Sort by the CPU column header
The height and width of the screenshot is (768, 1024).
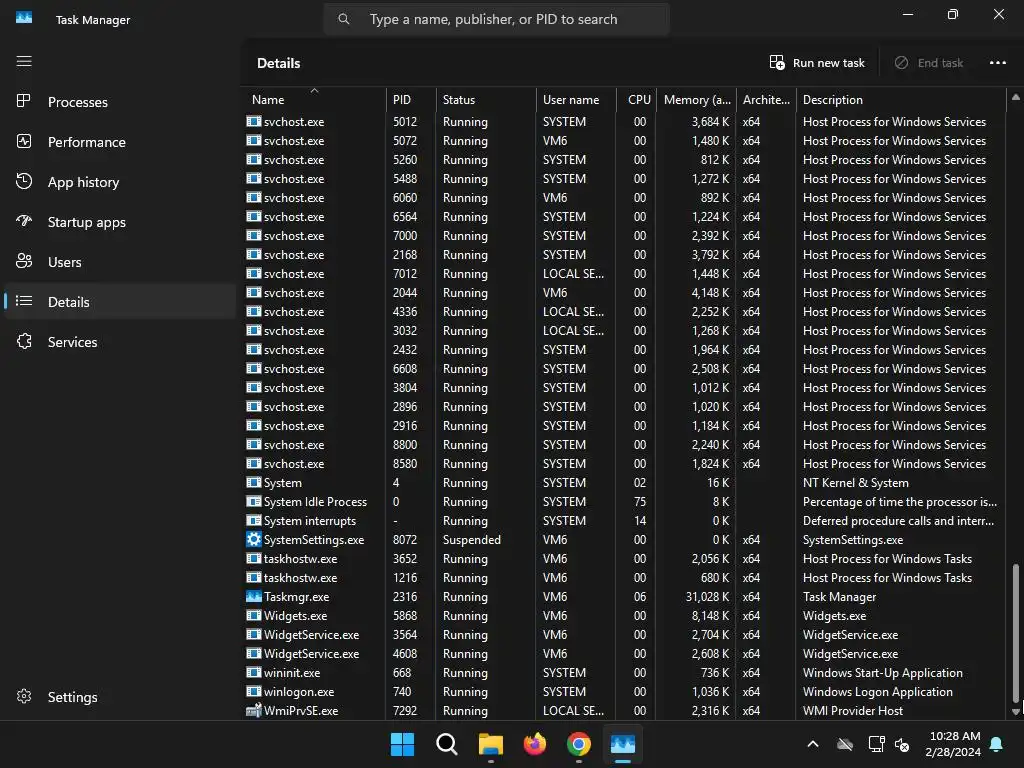[x=637, y=99]
